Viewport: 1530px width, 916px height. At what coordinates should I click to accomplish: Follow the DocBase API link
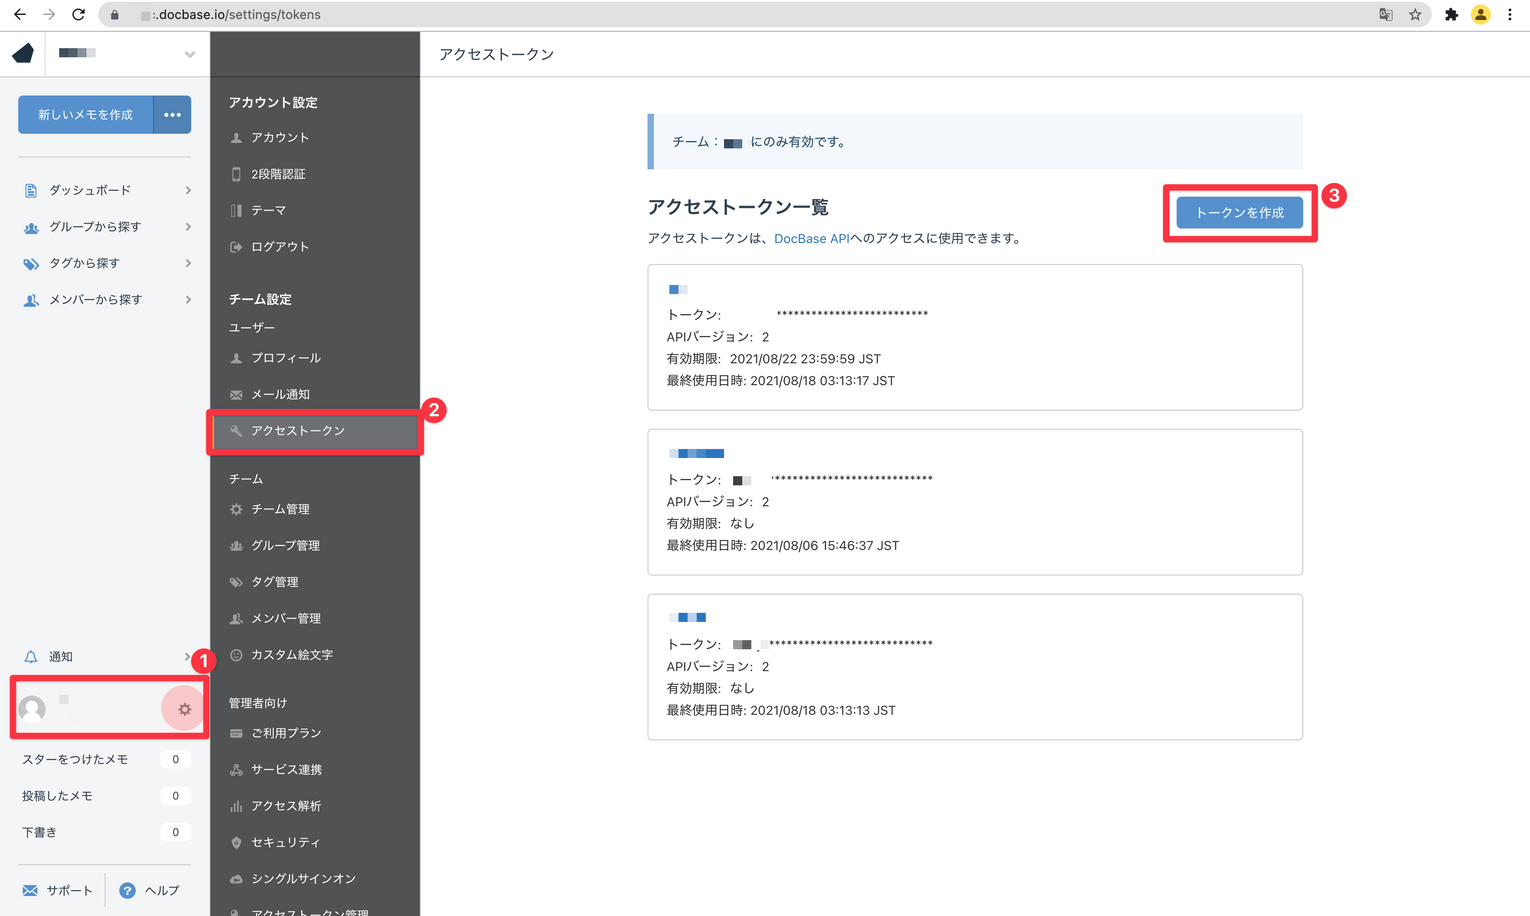point(811,239)
